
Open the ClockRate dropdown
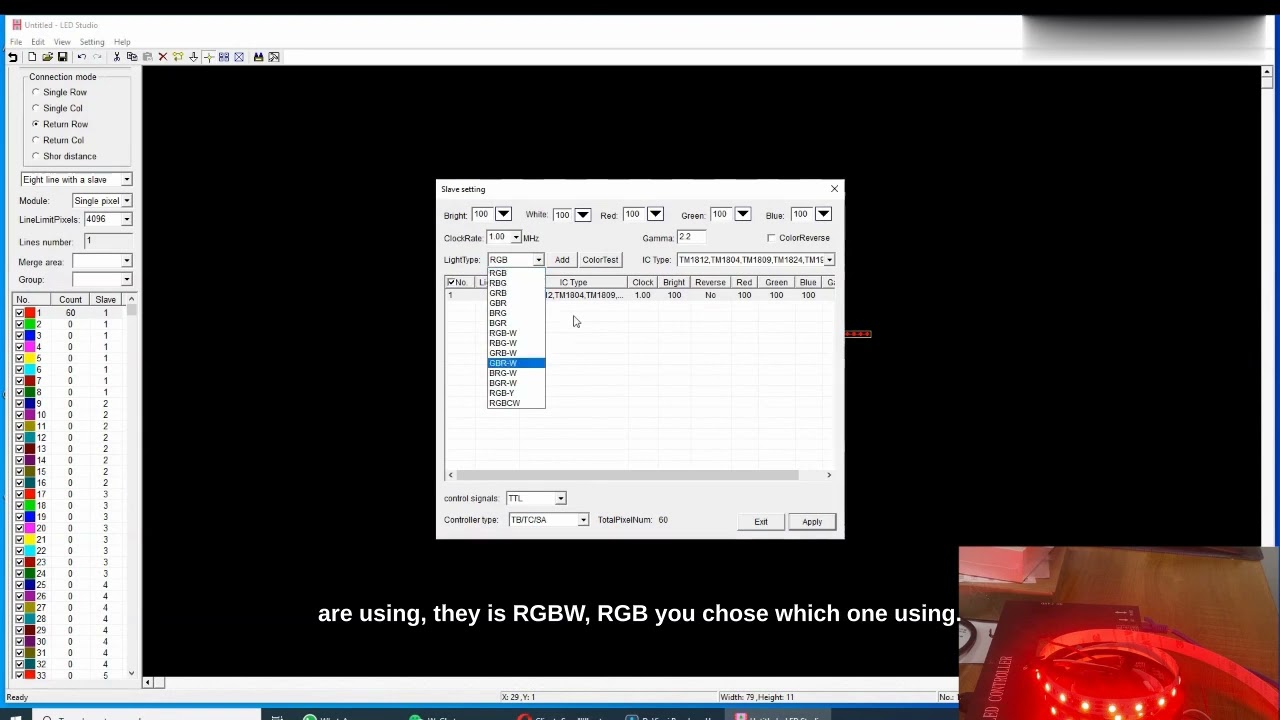pos(516,238)
